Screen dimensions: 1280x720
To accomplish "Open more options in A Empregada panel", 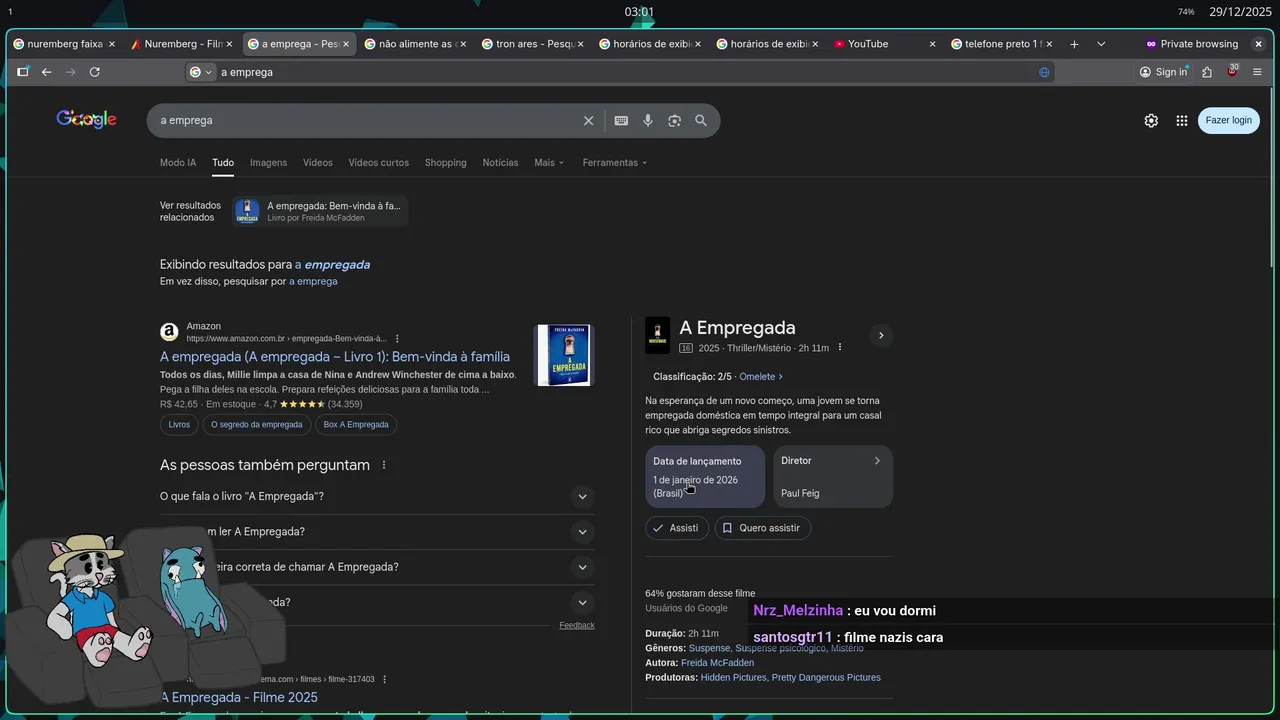I will click(x=839, y=347).
